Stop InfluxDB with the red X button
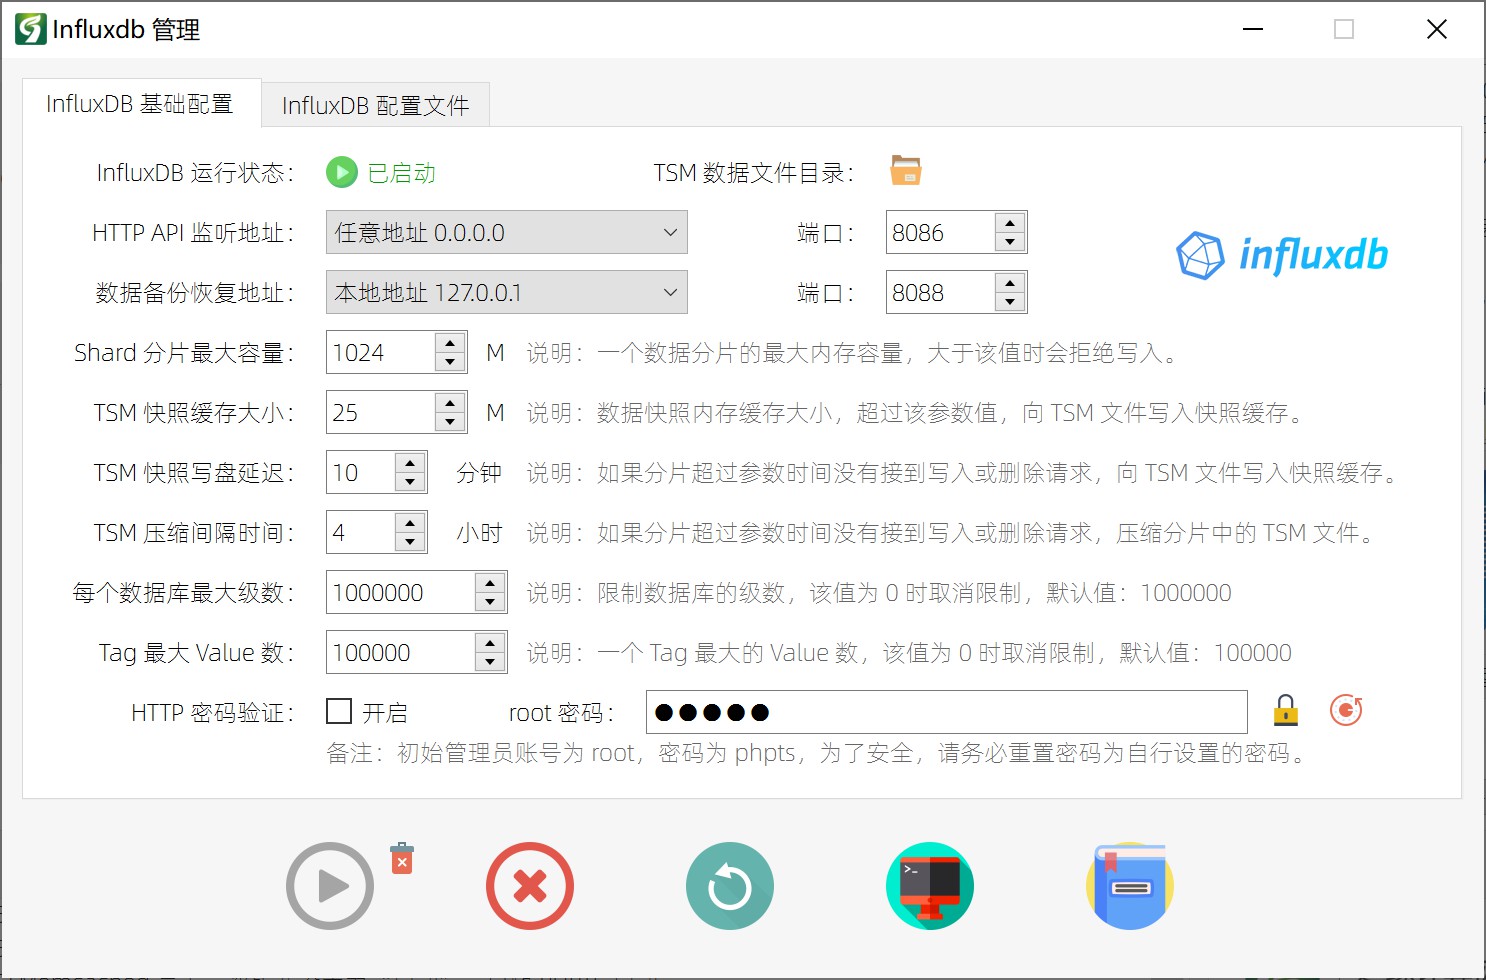The width and height of the screenshot is (1486, 980). (530, 886)
